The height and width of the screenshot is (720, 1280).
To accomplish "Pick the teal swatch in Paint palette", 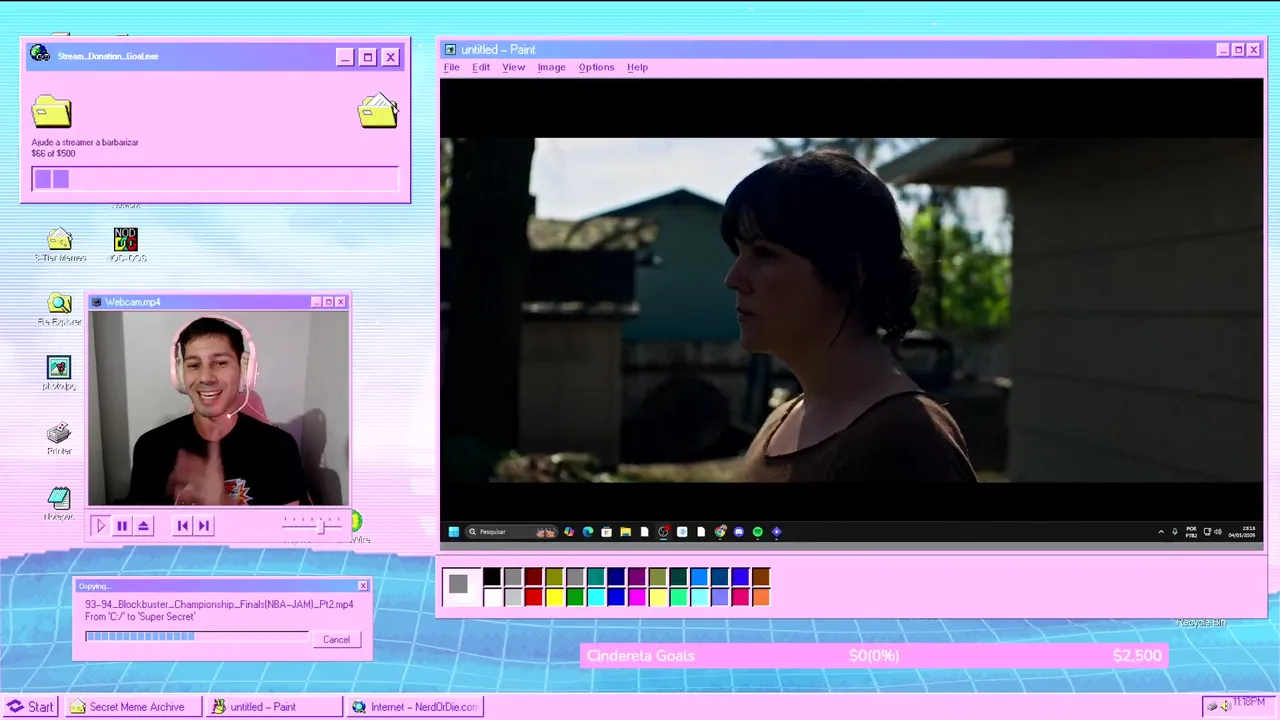I will click(596, 577).
